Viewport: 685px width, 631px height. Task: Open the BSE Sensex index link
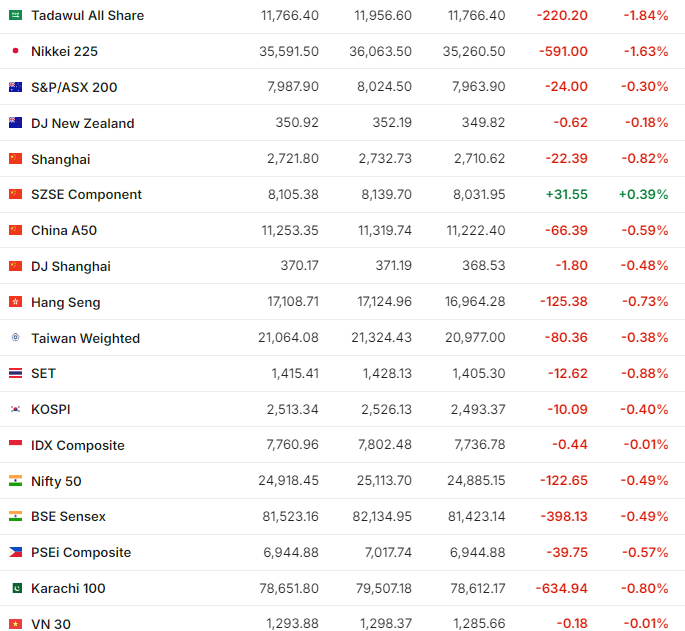(68, 516)
